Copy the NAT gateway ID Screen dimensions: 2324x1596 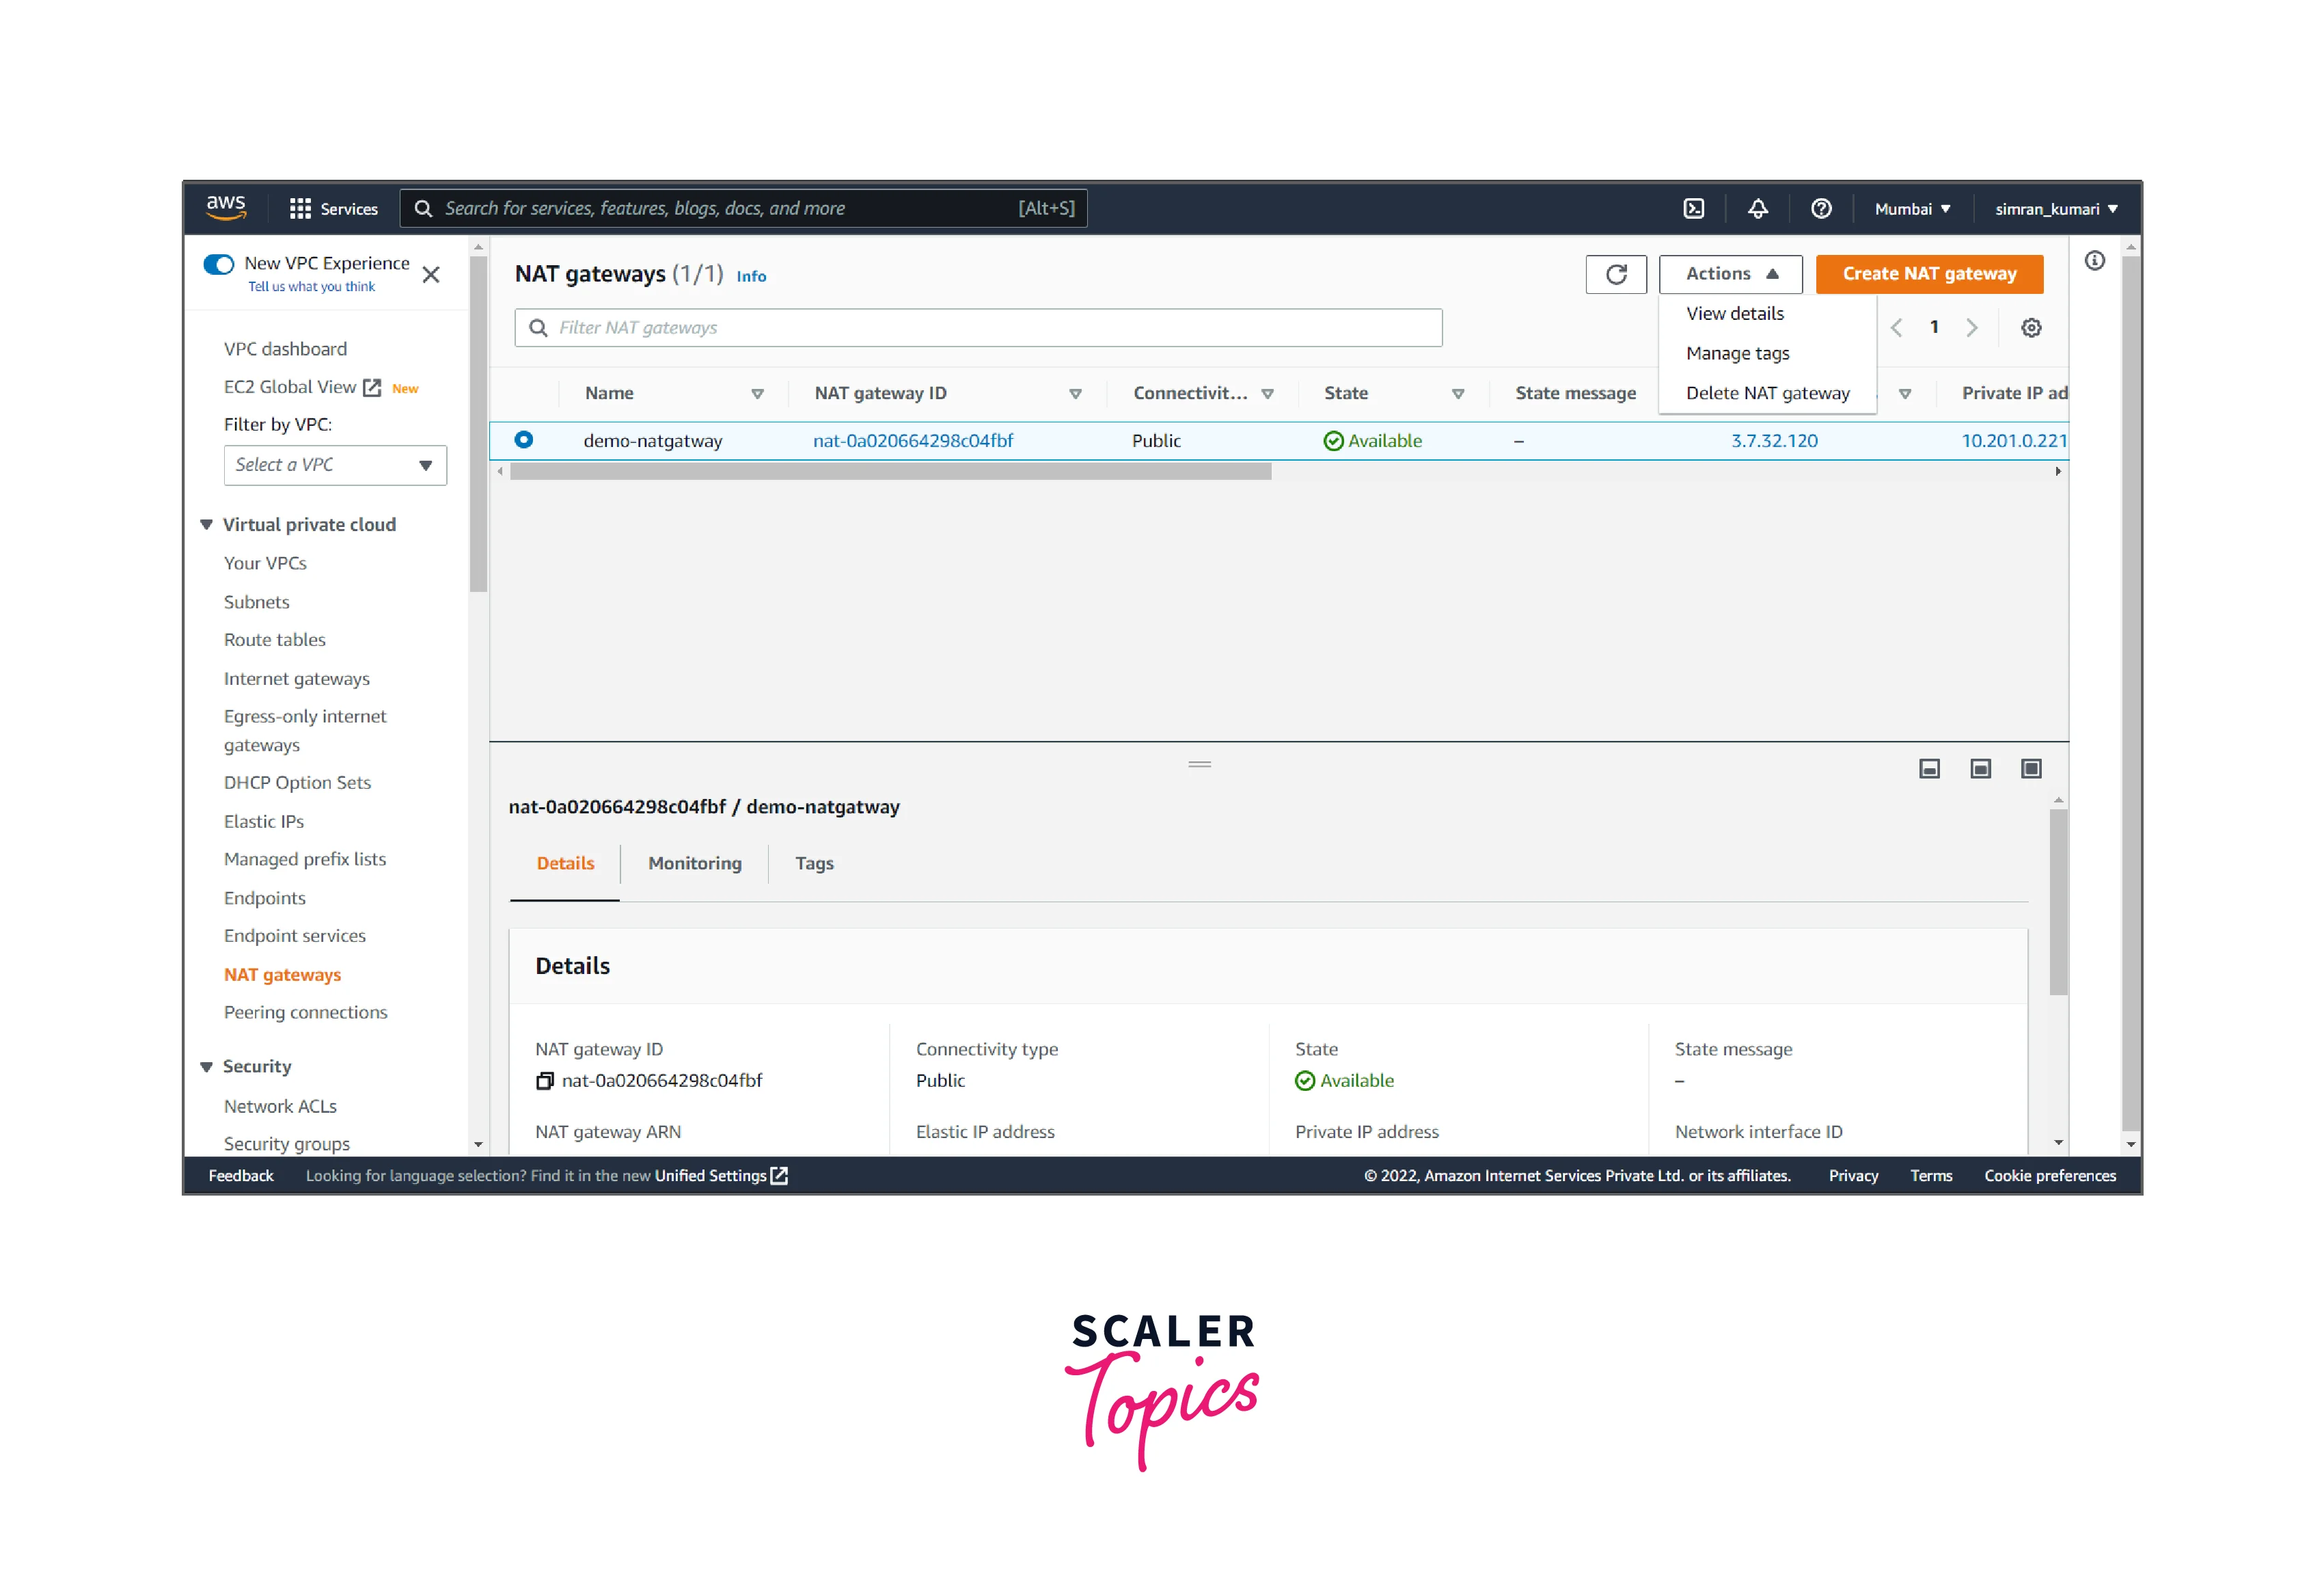pos(545,1080)
